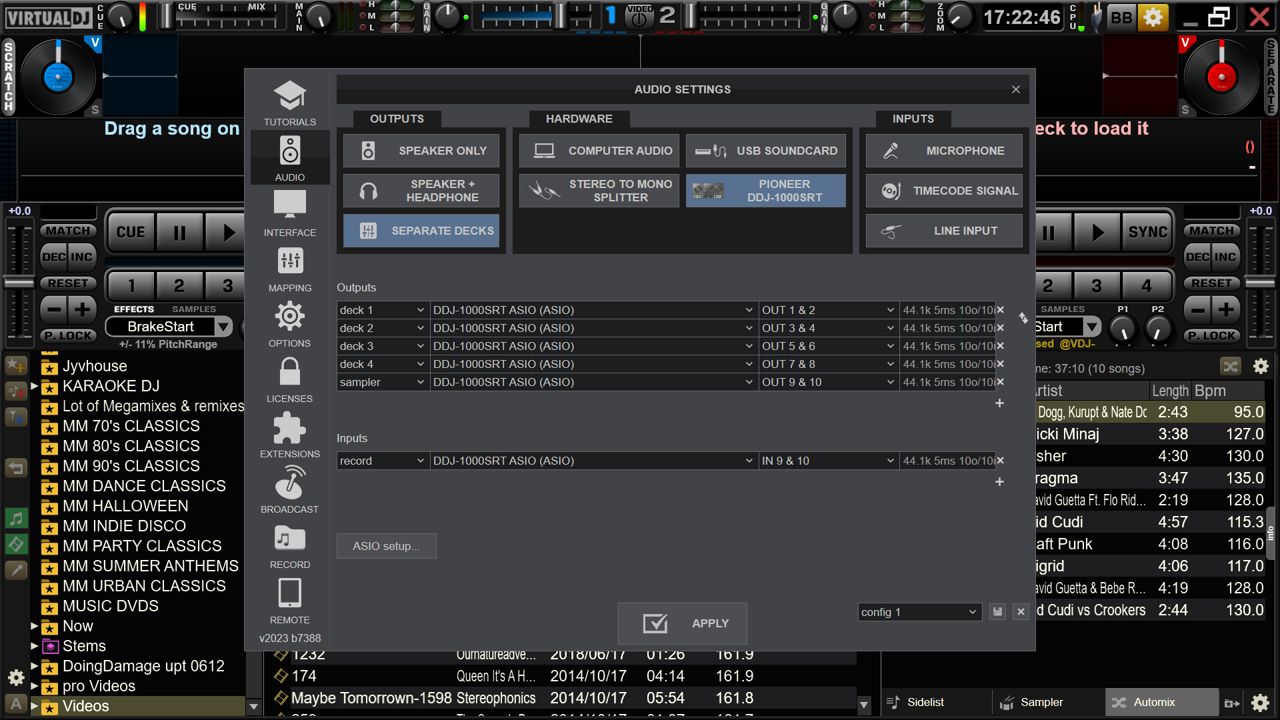Select Pioneer DDJ-1000SRT hardware option
The image size is (1280, 720).
pos(766,191)
